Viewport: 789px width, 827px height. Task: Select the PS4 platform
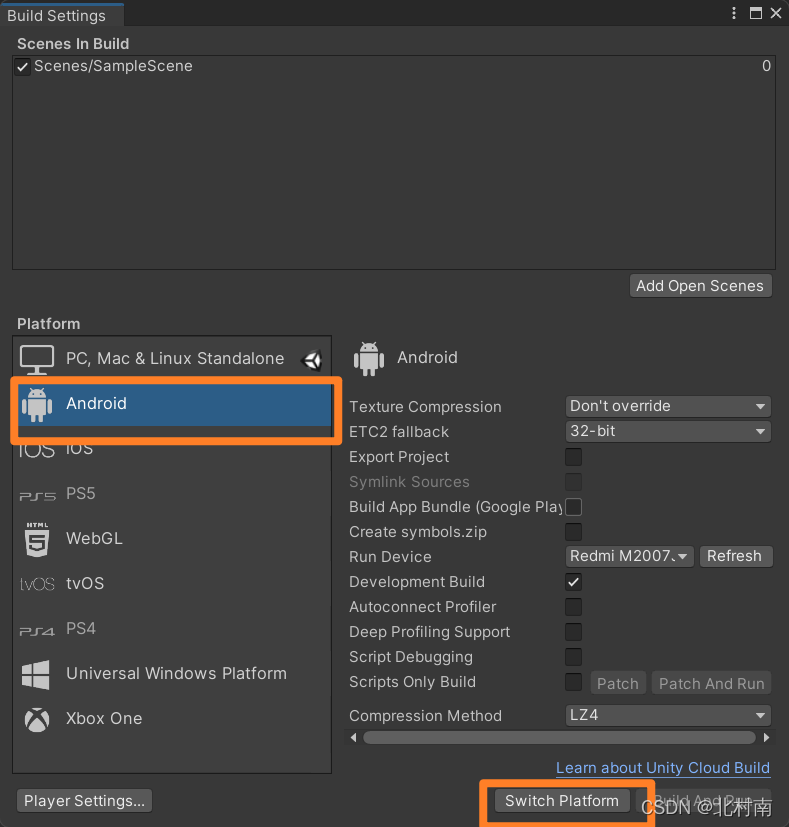pyautogui.click(x=172, y=629)
